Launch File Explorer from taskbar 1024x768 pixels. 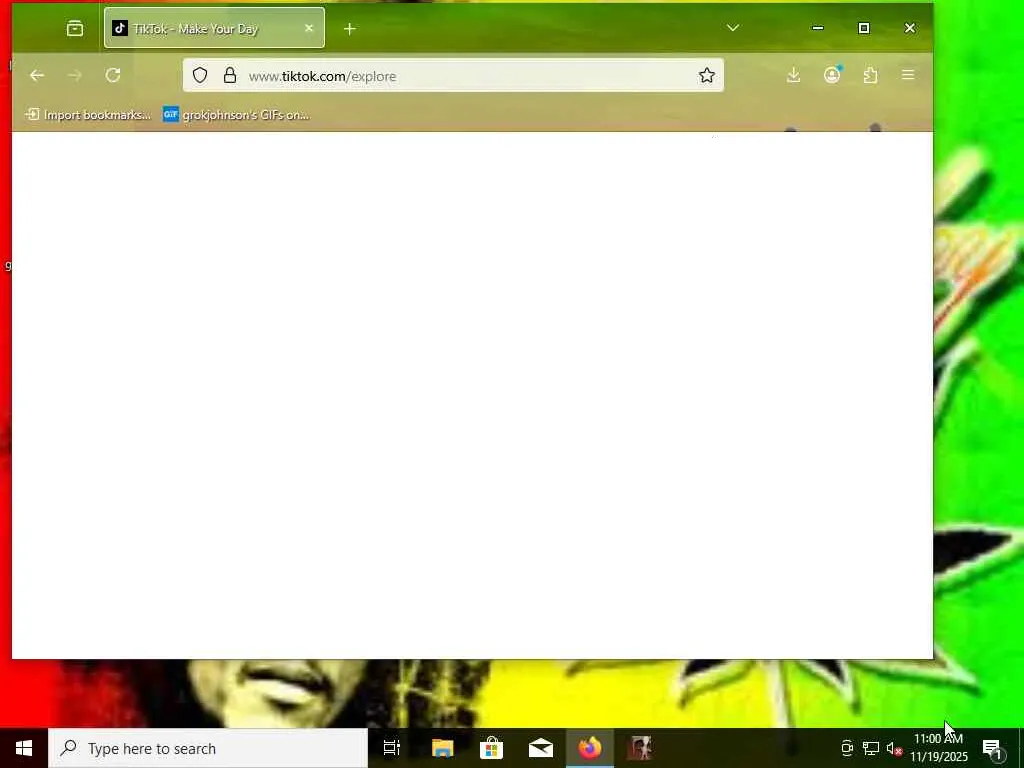click(442, 748)
